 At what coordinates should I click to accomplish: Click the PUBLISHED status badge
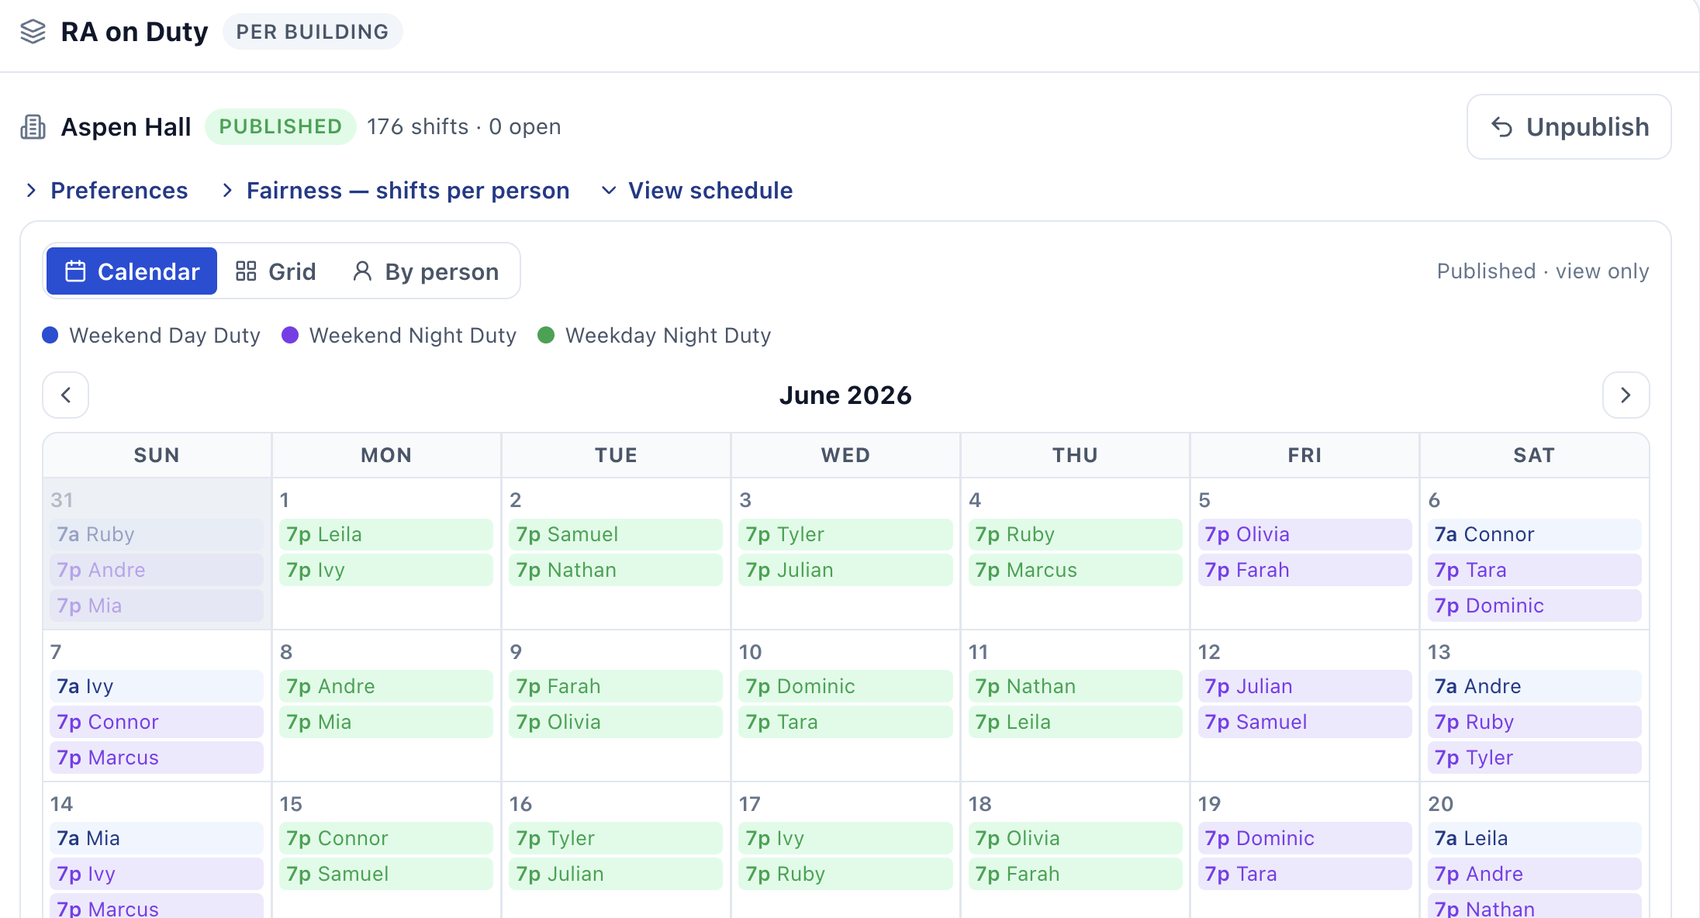coord(281,127)
